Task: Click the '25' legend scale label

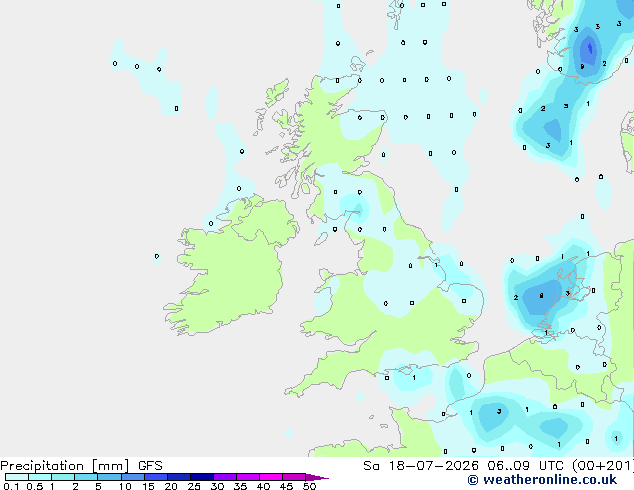Action: (x=194, y=486)
